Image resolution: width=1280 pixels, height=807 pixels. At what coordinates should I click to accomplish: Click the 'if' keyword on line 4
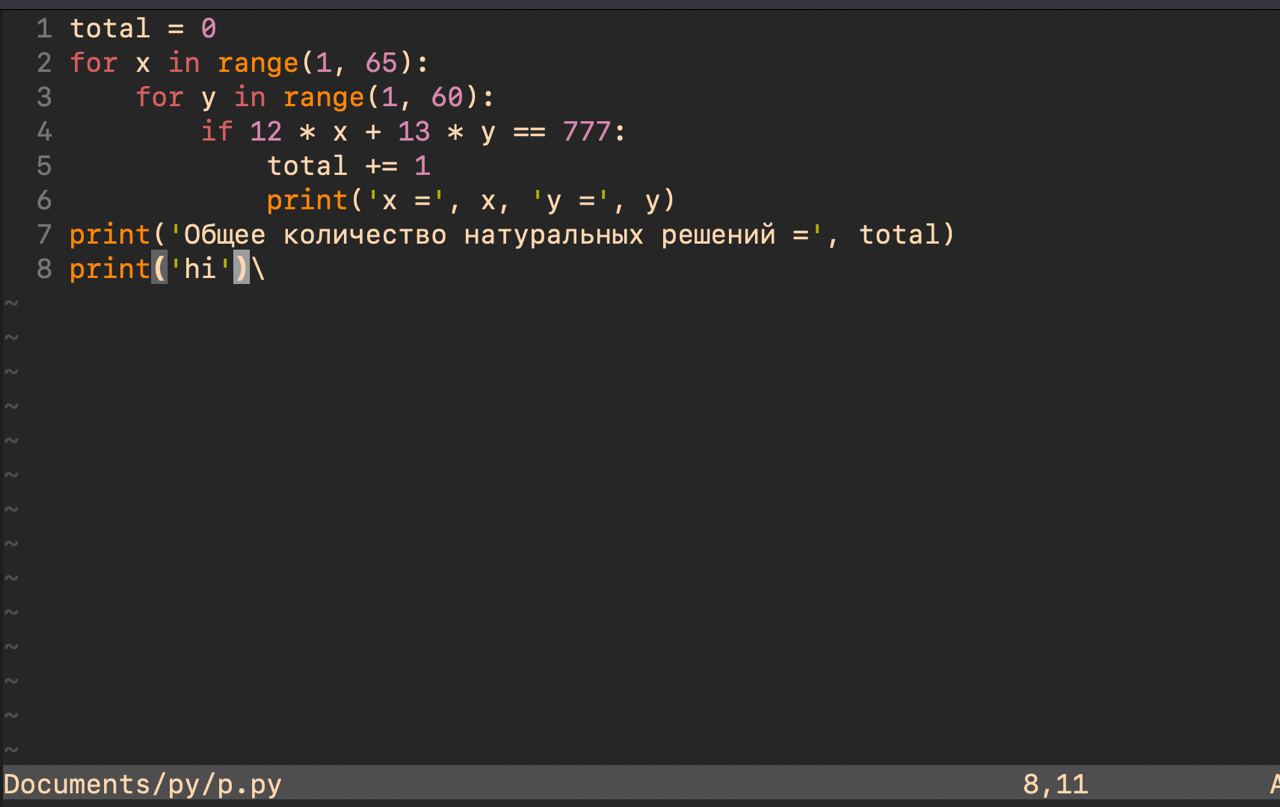[217, 131]
